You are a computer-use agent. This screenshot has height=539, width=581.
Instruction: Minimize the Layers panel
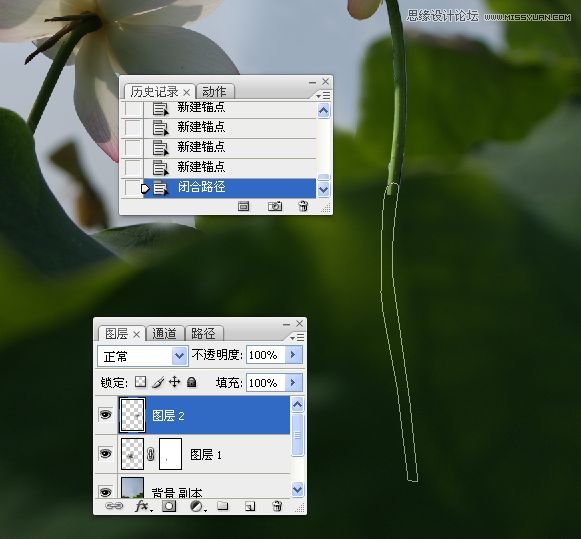pos(286,325)
